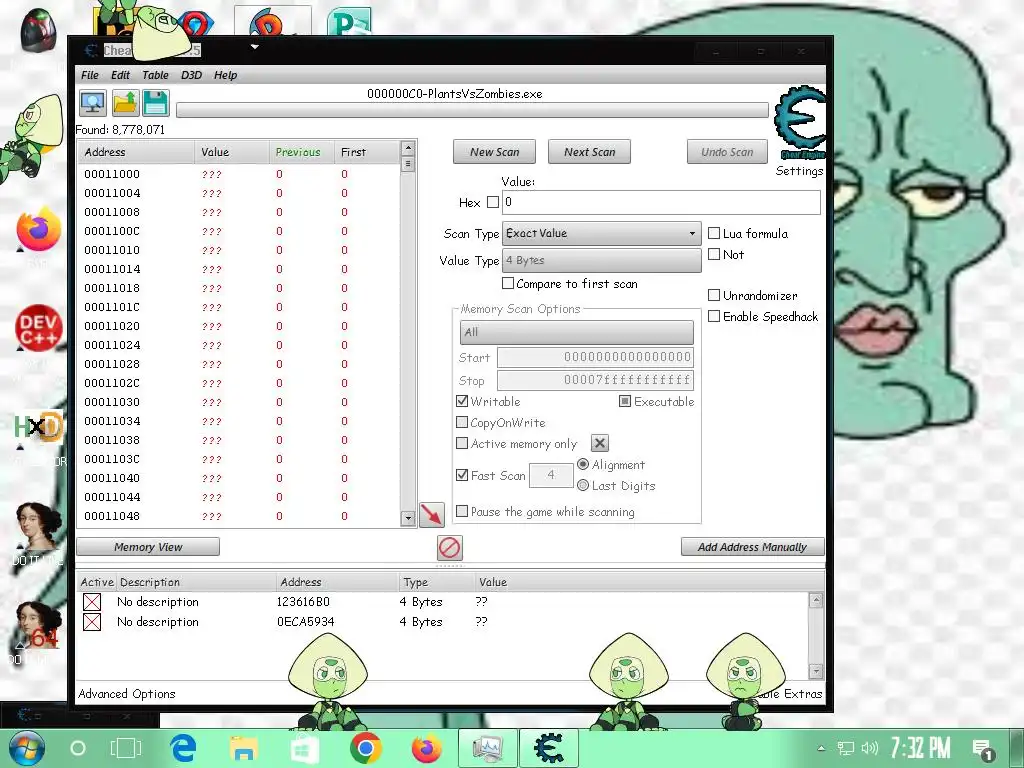Click the scan progress bar
The image size is (1024, 768).
pos(472,110)
